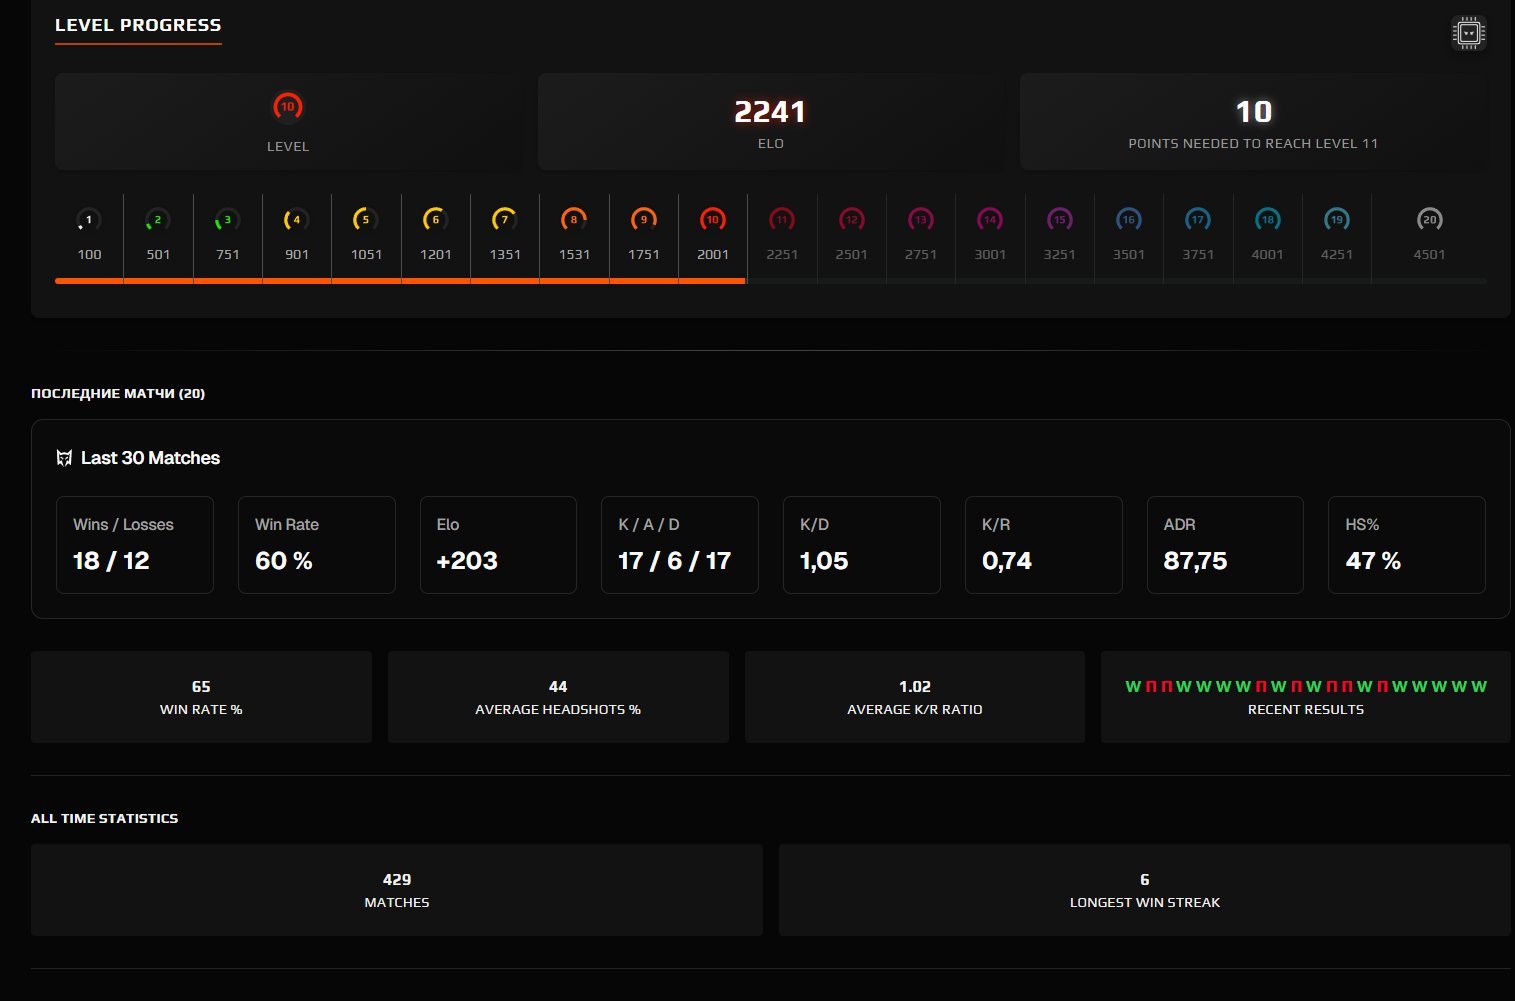Image resolution: width=1515 pixels, height=1001 pixels.
Task: Click the Longest Win Streak tile
Action: pos(1144,890)
